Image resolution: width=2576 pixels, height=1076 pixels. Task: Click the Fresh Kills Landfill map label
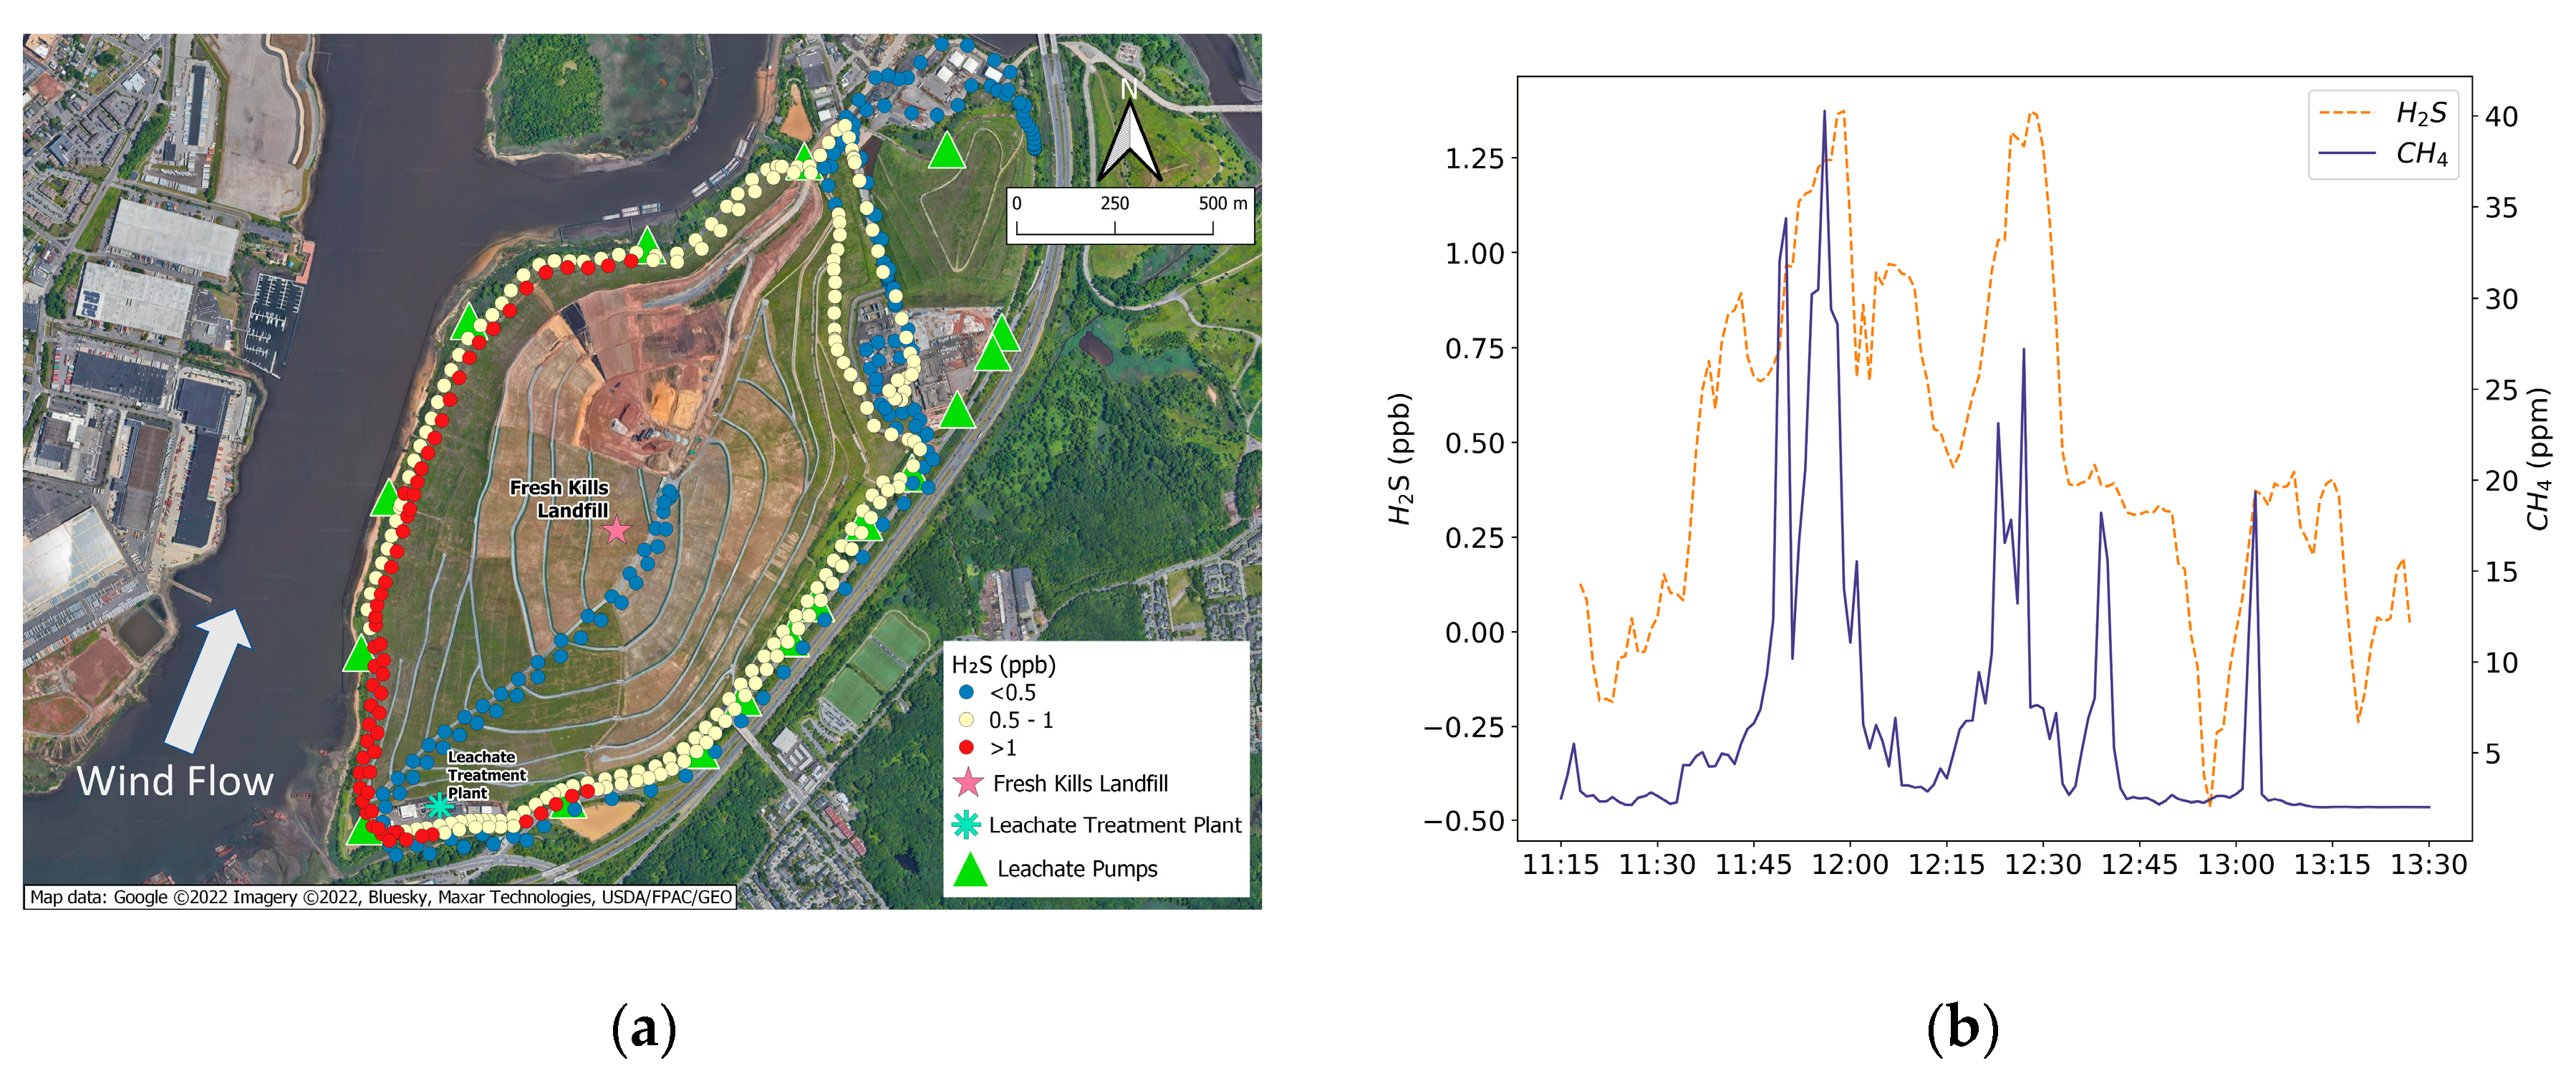point(560,498)
